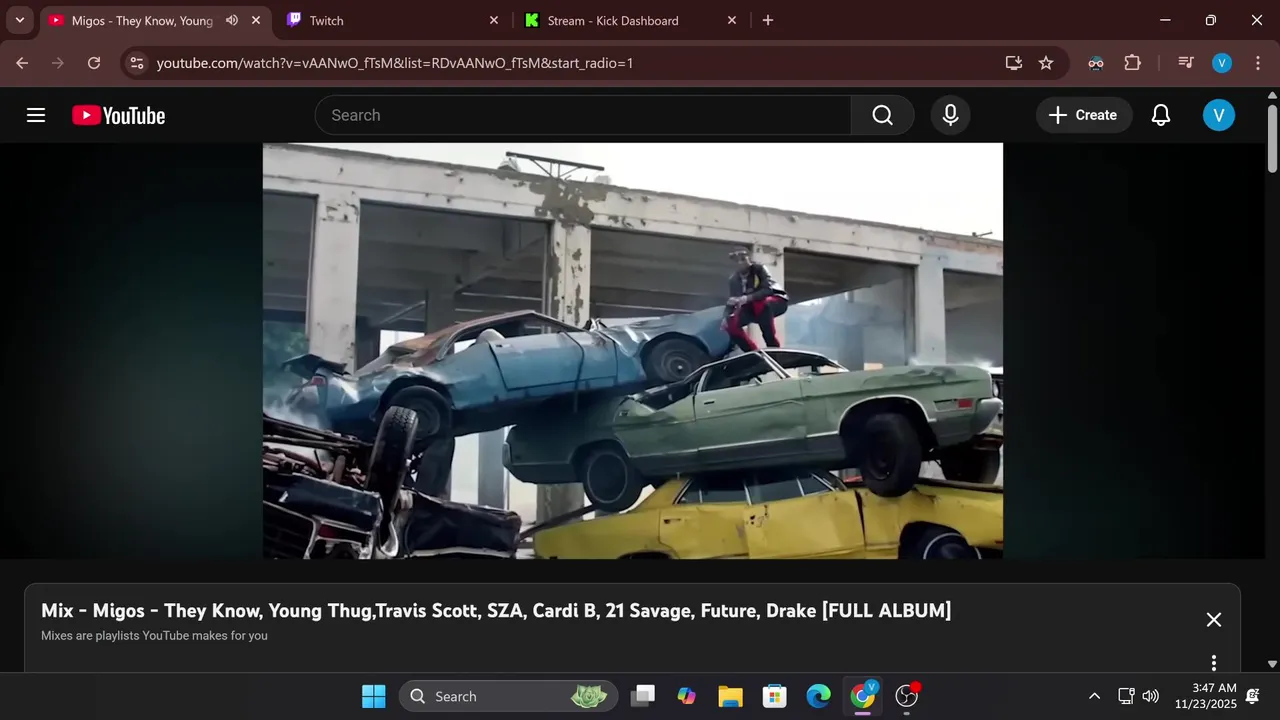Close the Twitch tab
1280x720 pixels.
point(494,20)
